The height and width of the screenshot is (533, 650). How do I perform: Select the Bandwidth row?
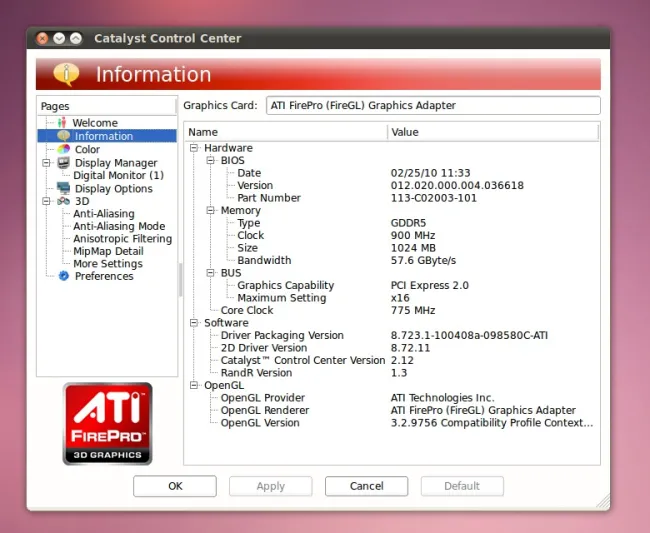[x=392, y=260]
